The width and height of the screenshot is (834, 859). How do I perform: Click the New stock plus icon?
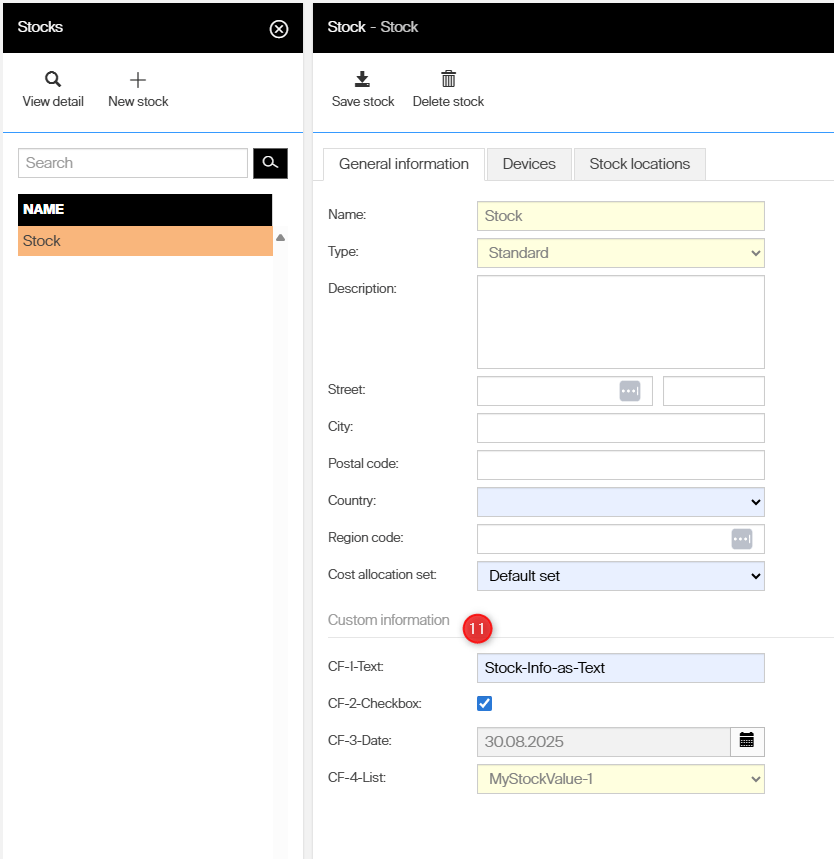coord(138,80)
